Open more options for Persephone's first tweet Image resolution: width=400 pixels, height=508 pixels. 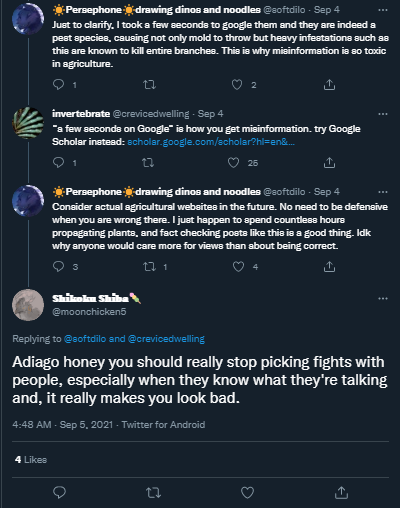click(x=383, y=10)
